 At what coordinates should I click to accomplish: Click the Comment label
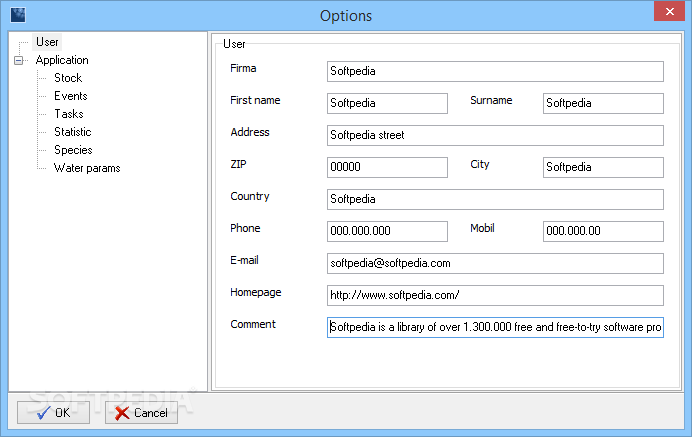tap(253, 324)
